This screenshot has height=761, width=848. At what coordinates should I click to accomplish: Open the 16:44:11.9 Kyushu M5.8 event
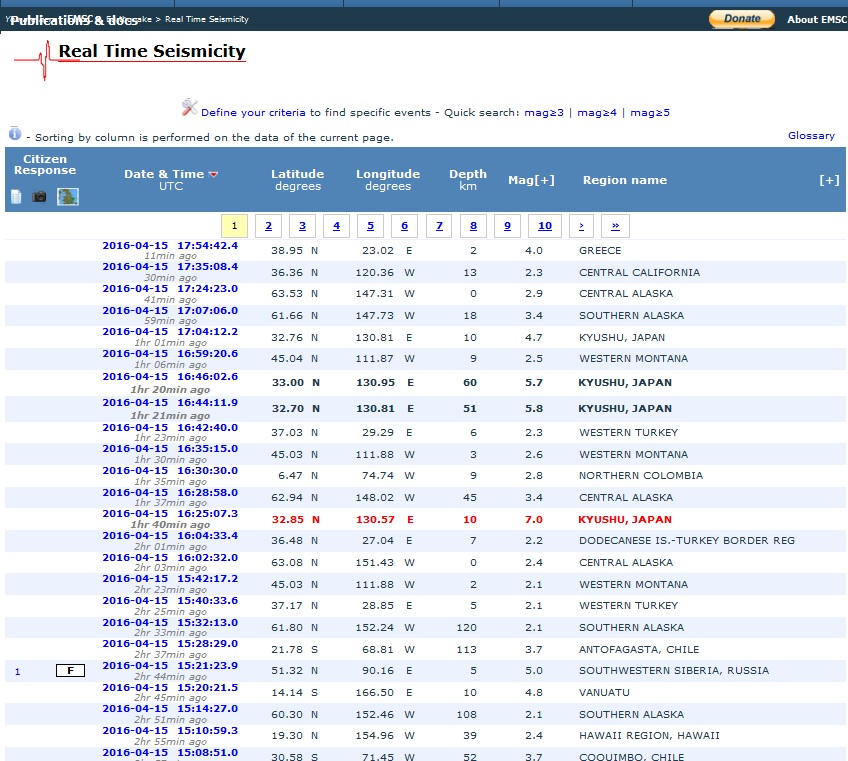[x=170, y=402]
